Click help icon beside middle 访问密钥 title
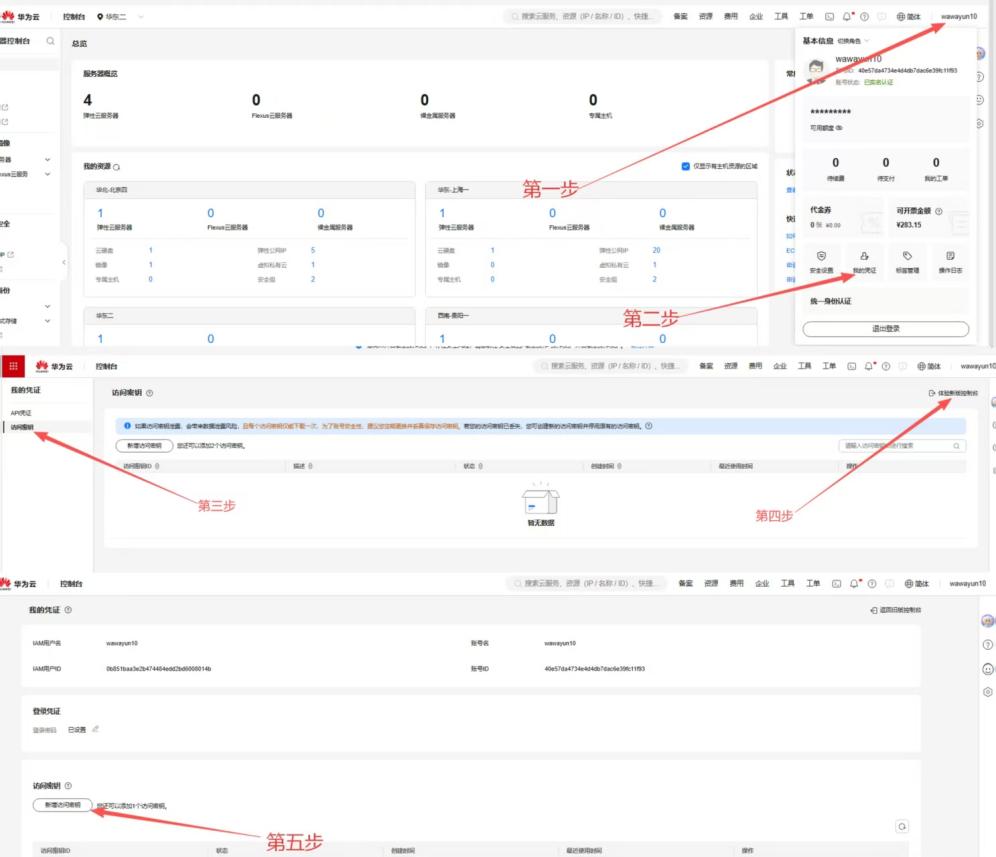The height and width of the screenshot is (857, 996). click(x=149, y=393)
